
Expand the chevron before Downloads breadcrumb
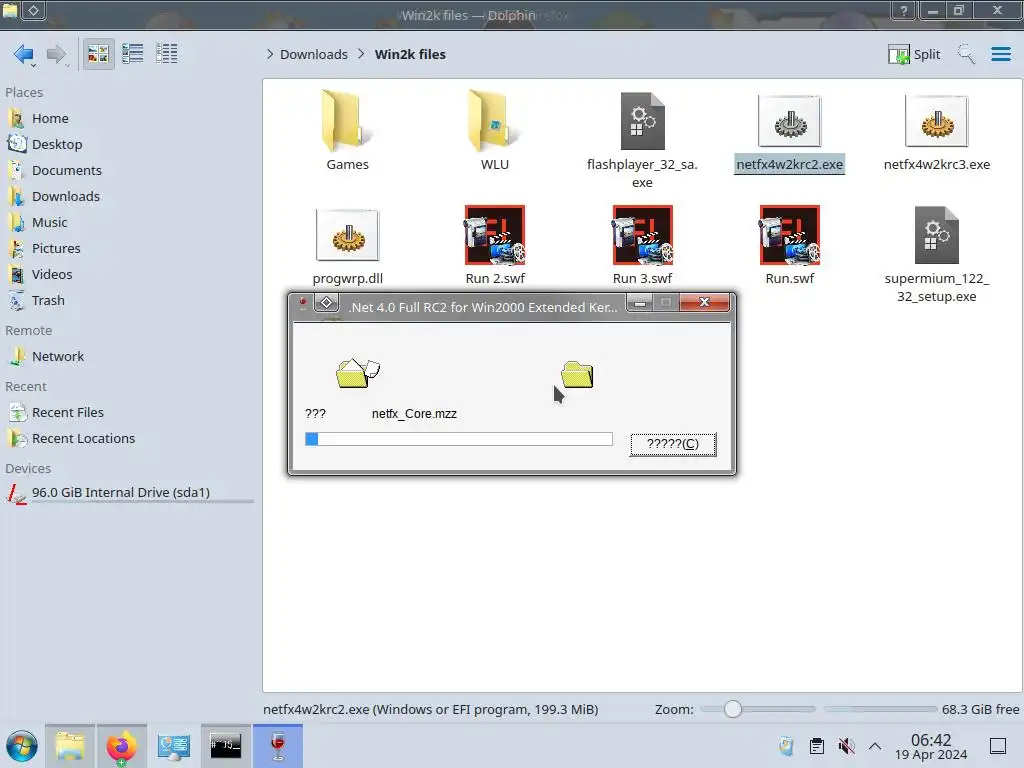pos(270,54)
